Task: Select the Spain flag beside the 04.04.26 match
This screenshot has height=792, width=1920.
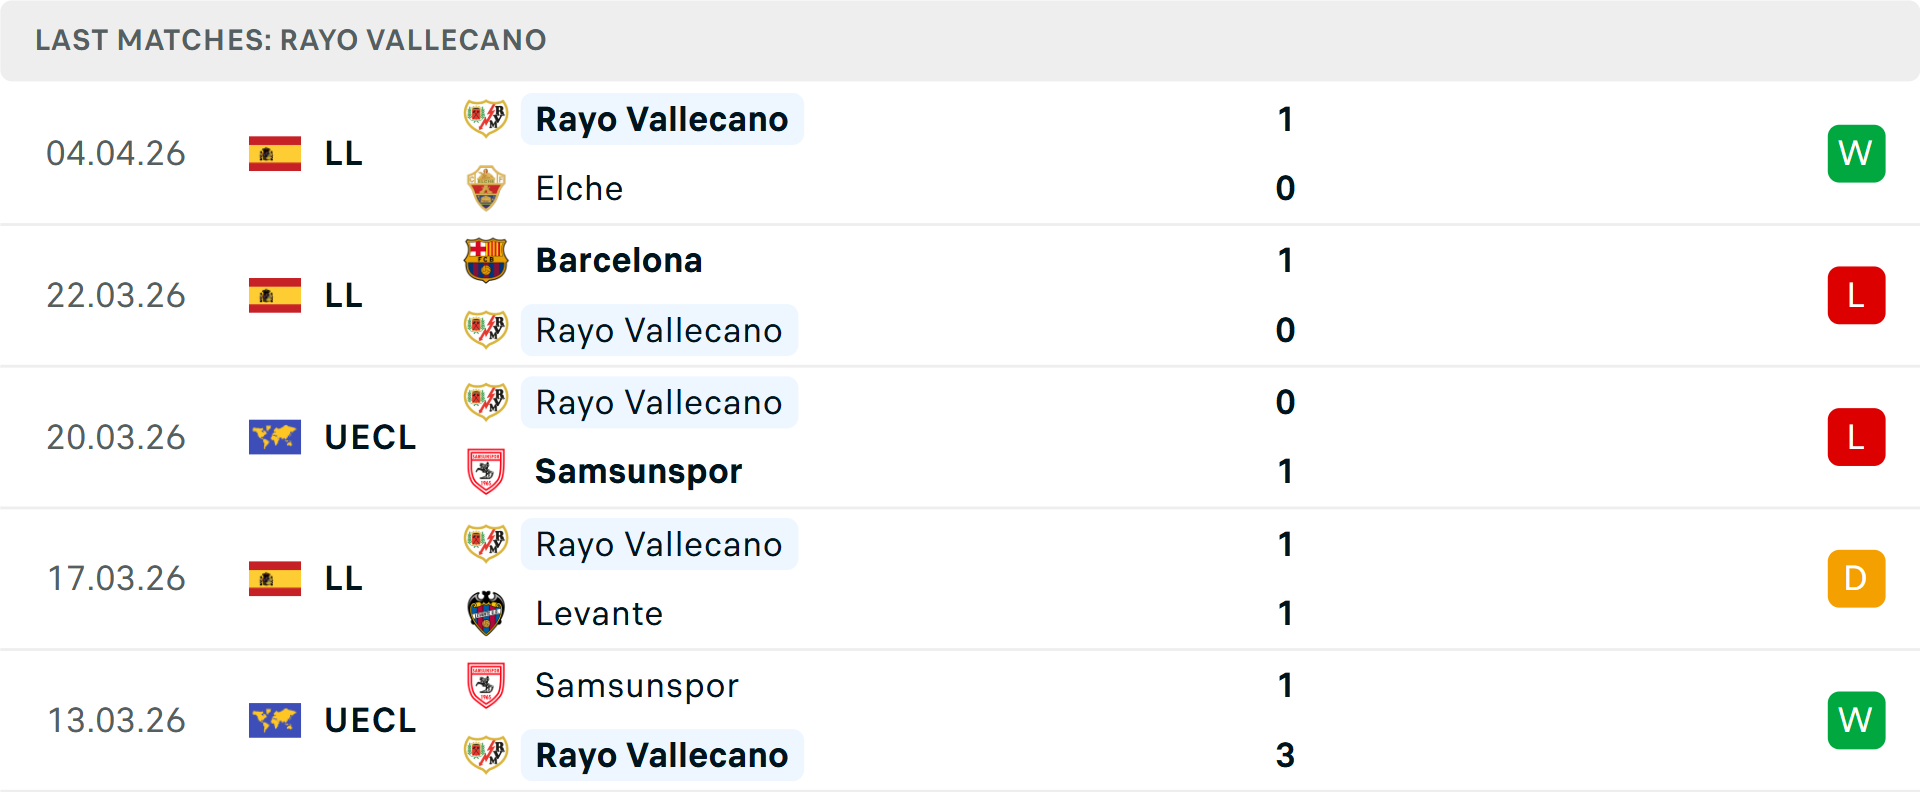Action: click(x=274, y=153)
